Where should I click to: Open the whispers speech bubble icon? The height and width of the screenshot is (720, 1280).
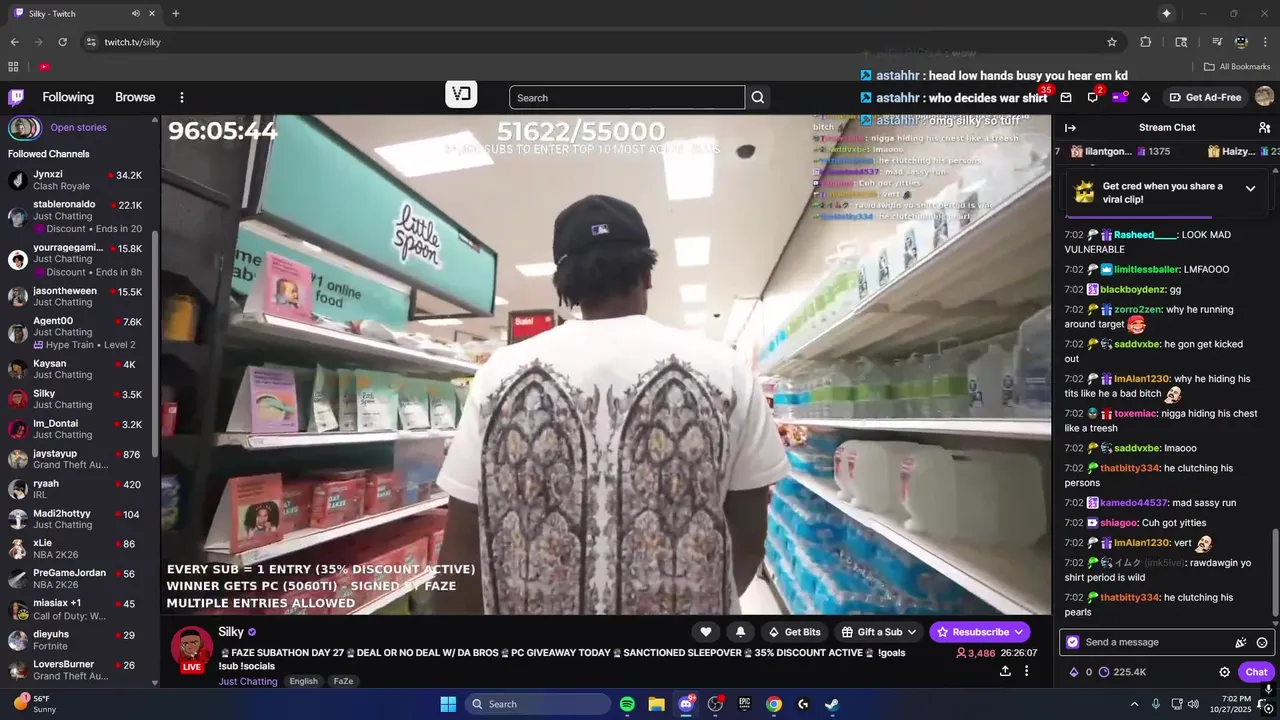(1092, 97)
